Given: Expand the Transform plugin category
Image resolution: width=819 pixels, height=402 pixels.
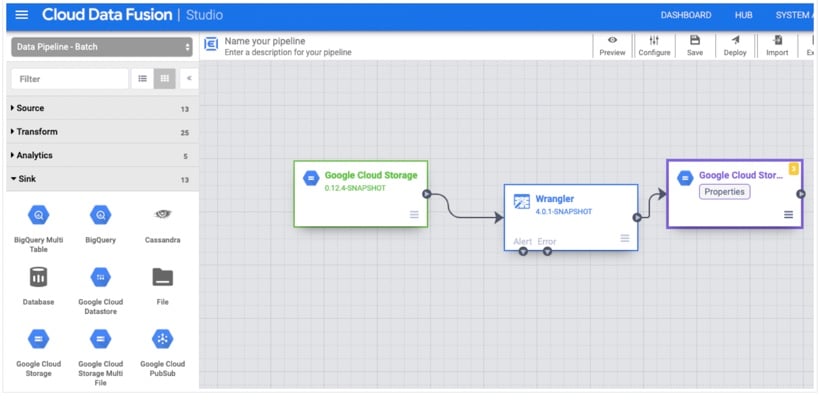Looking at the screenshot, I should (36, 132).
